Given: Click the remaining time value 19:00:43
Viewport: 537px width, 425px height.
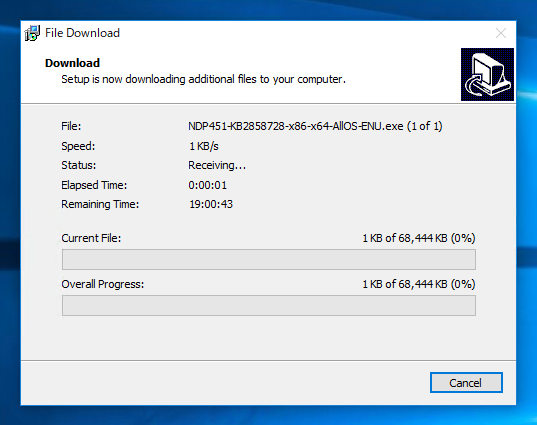Looking at the screenshot, I should (x=211, y=204).
